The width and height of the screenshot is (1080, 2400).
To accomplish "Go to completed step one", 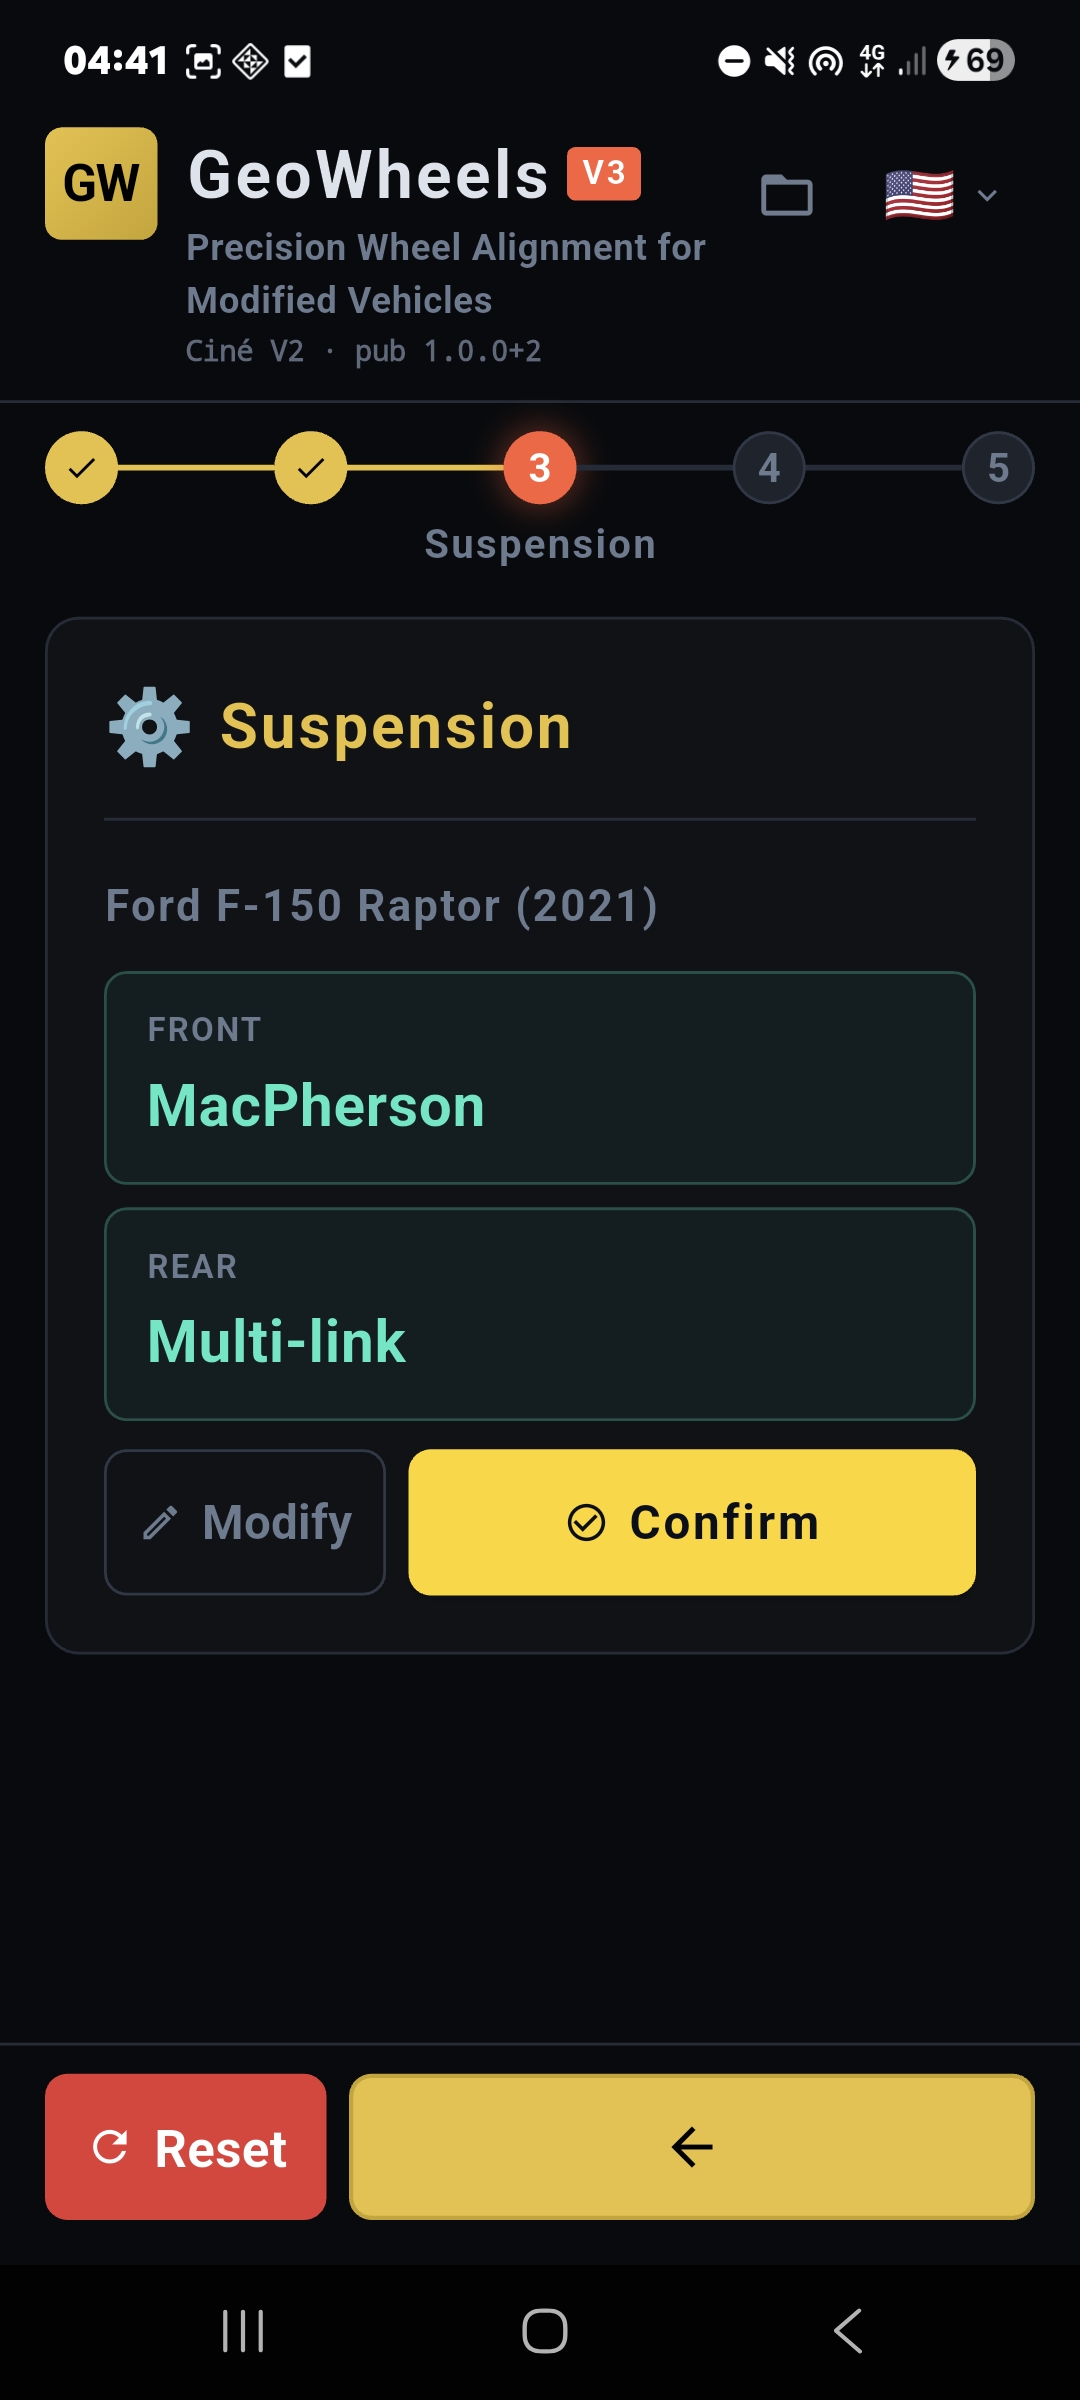I will (x=81, y=468).
